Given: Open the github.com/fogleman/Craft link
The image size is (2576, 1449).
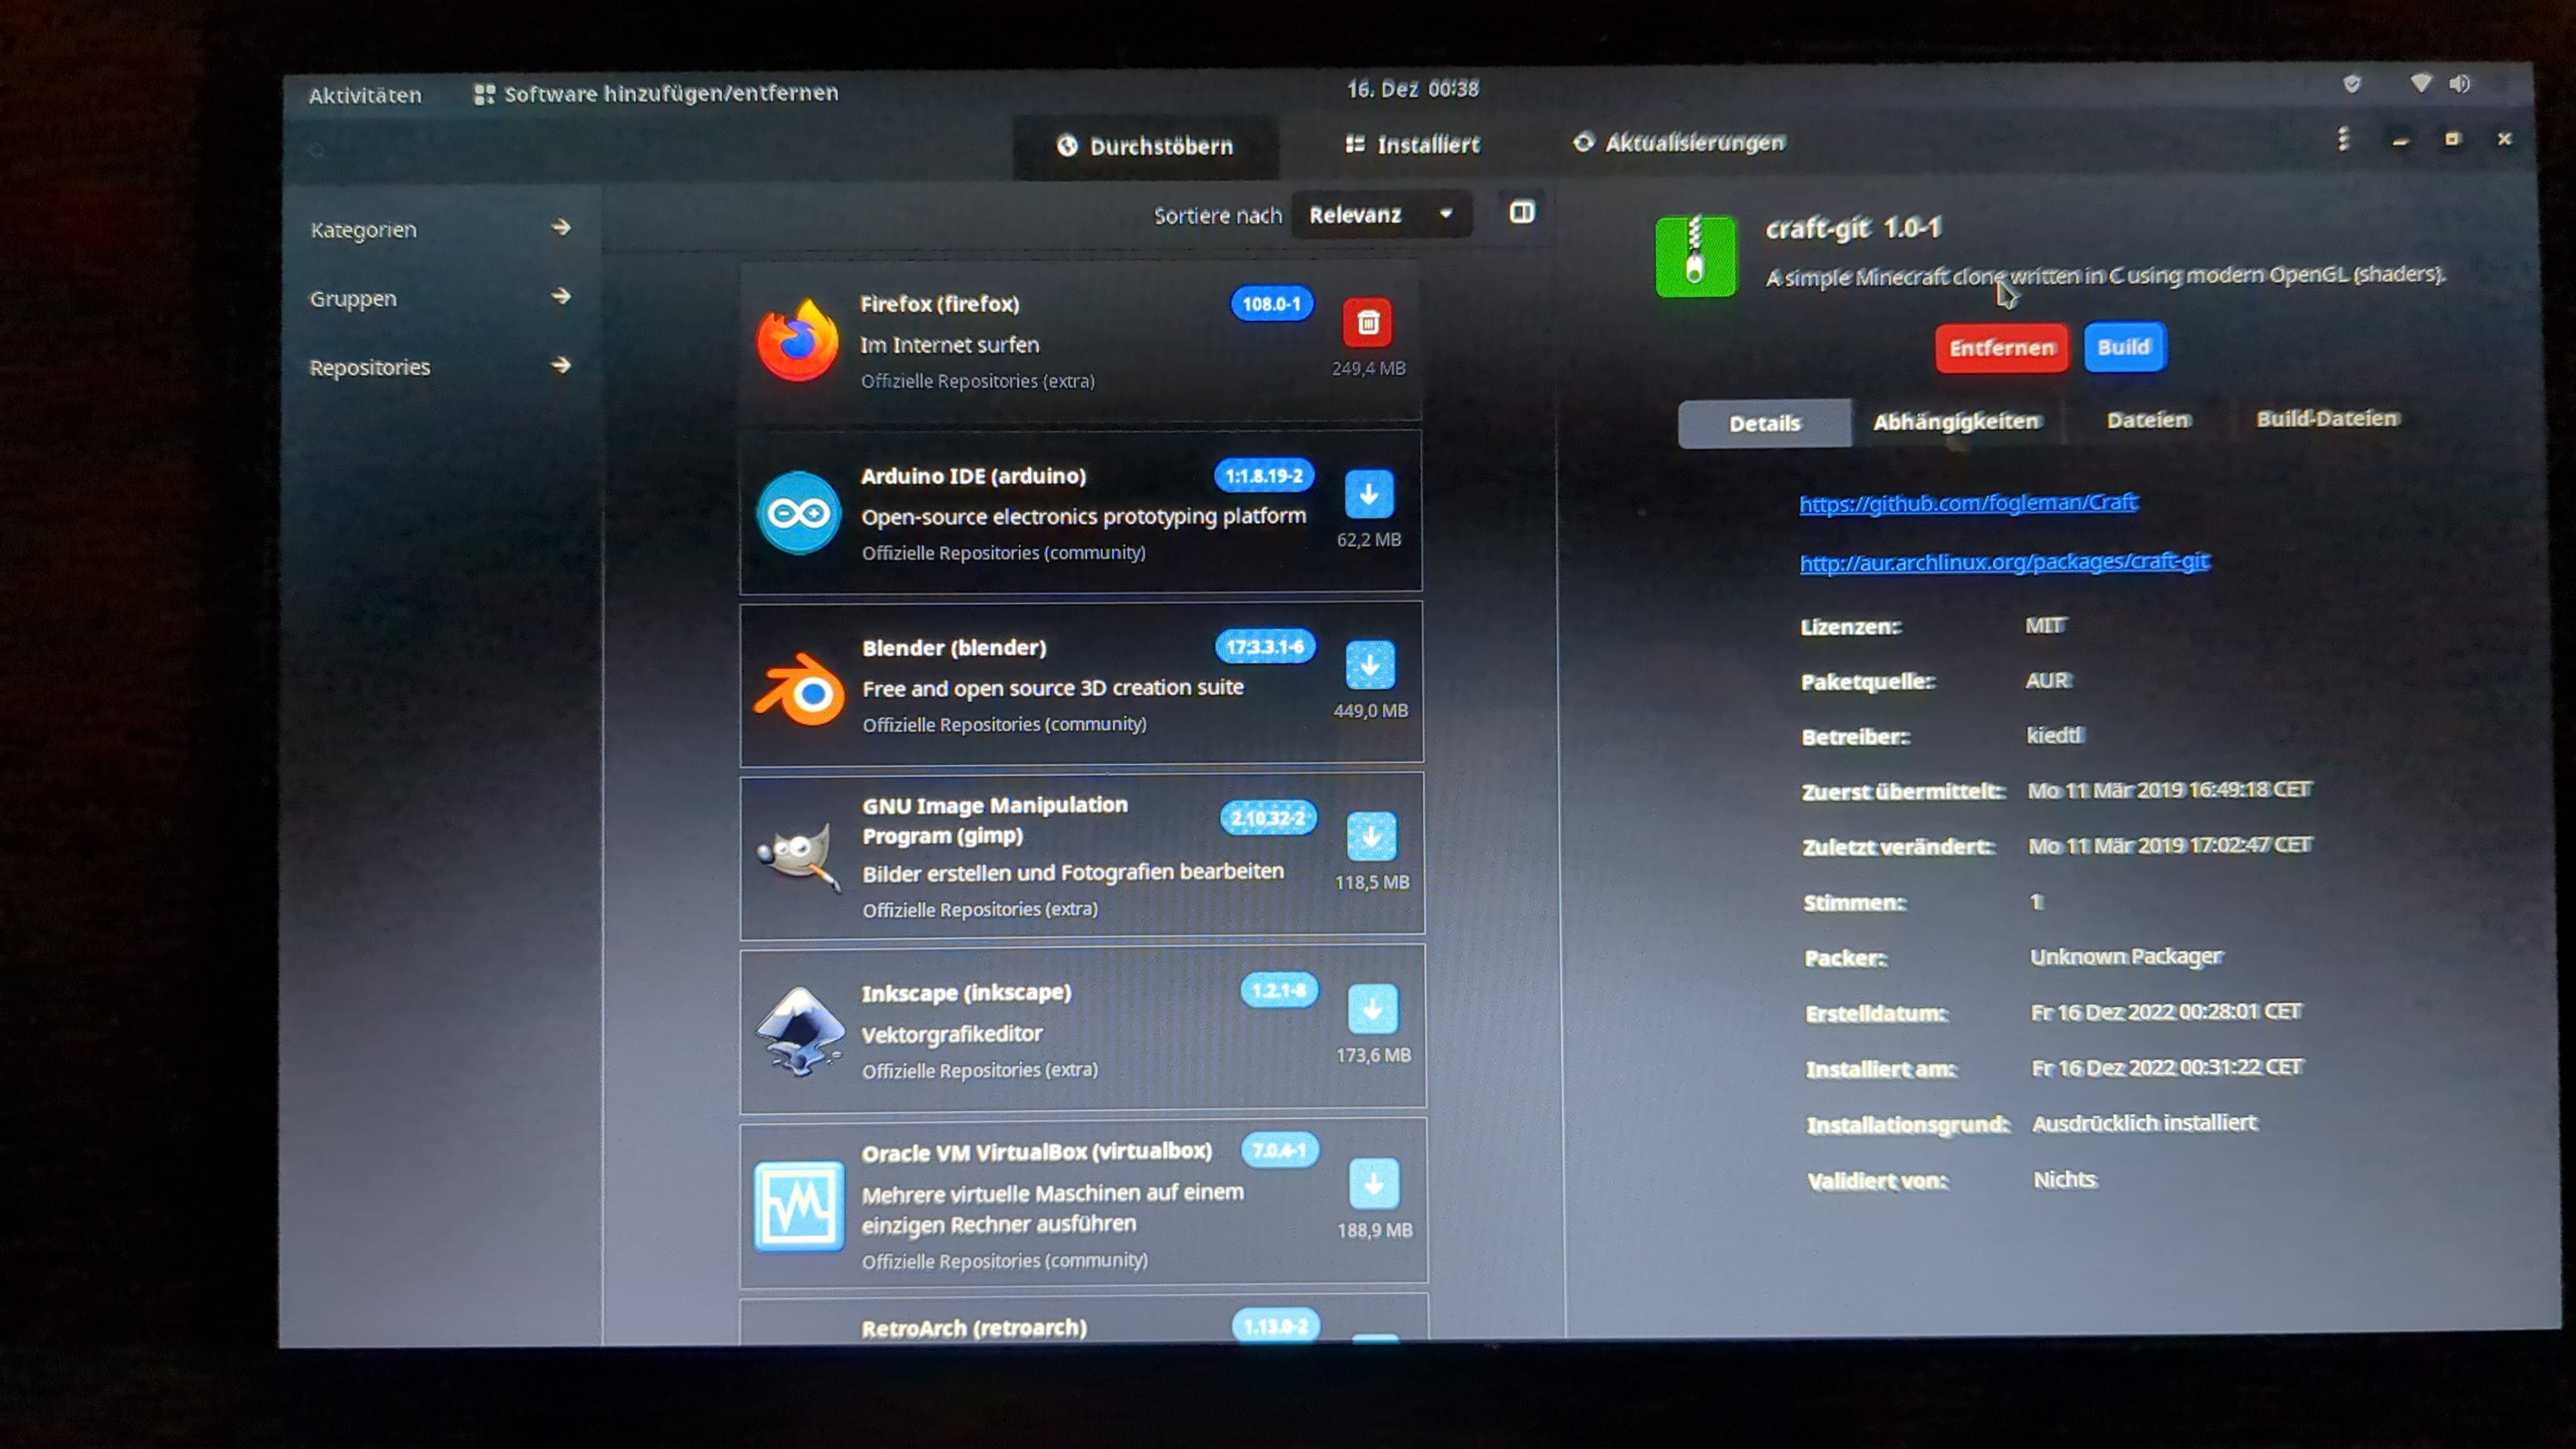Looking at the screenshot, I should [x=1967, y=503].
